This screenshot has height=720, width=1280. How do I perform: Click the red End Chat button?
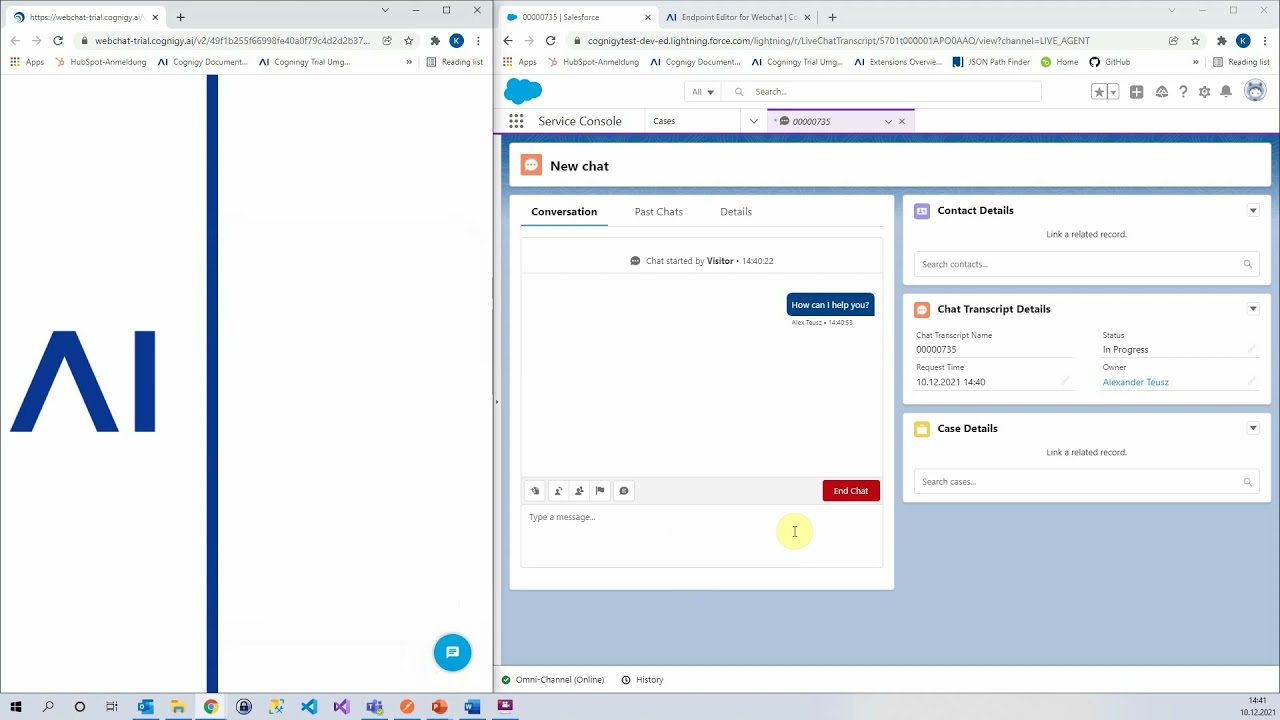click(851, 490)
